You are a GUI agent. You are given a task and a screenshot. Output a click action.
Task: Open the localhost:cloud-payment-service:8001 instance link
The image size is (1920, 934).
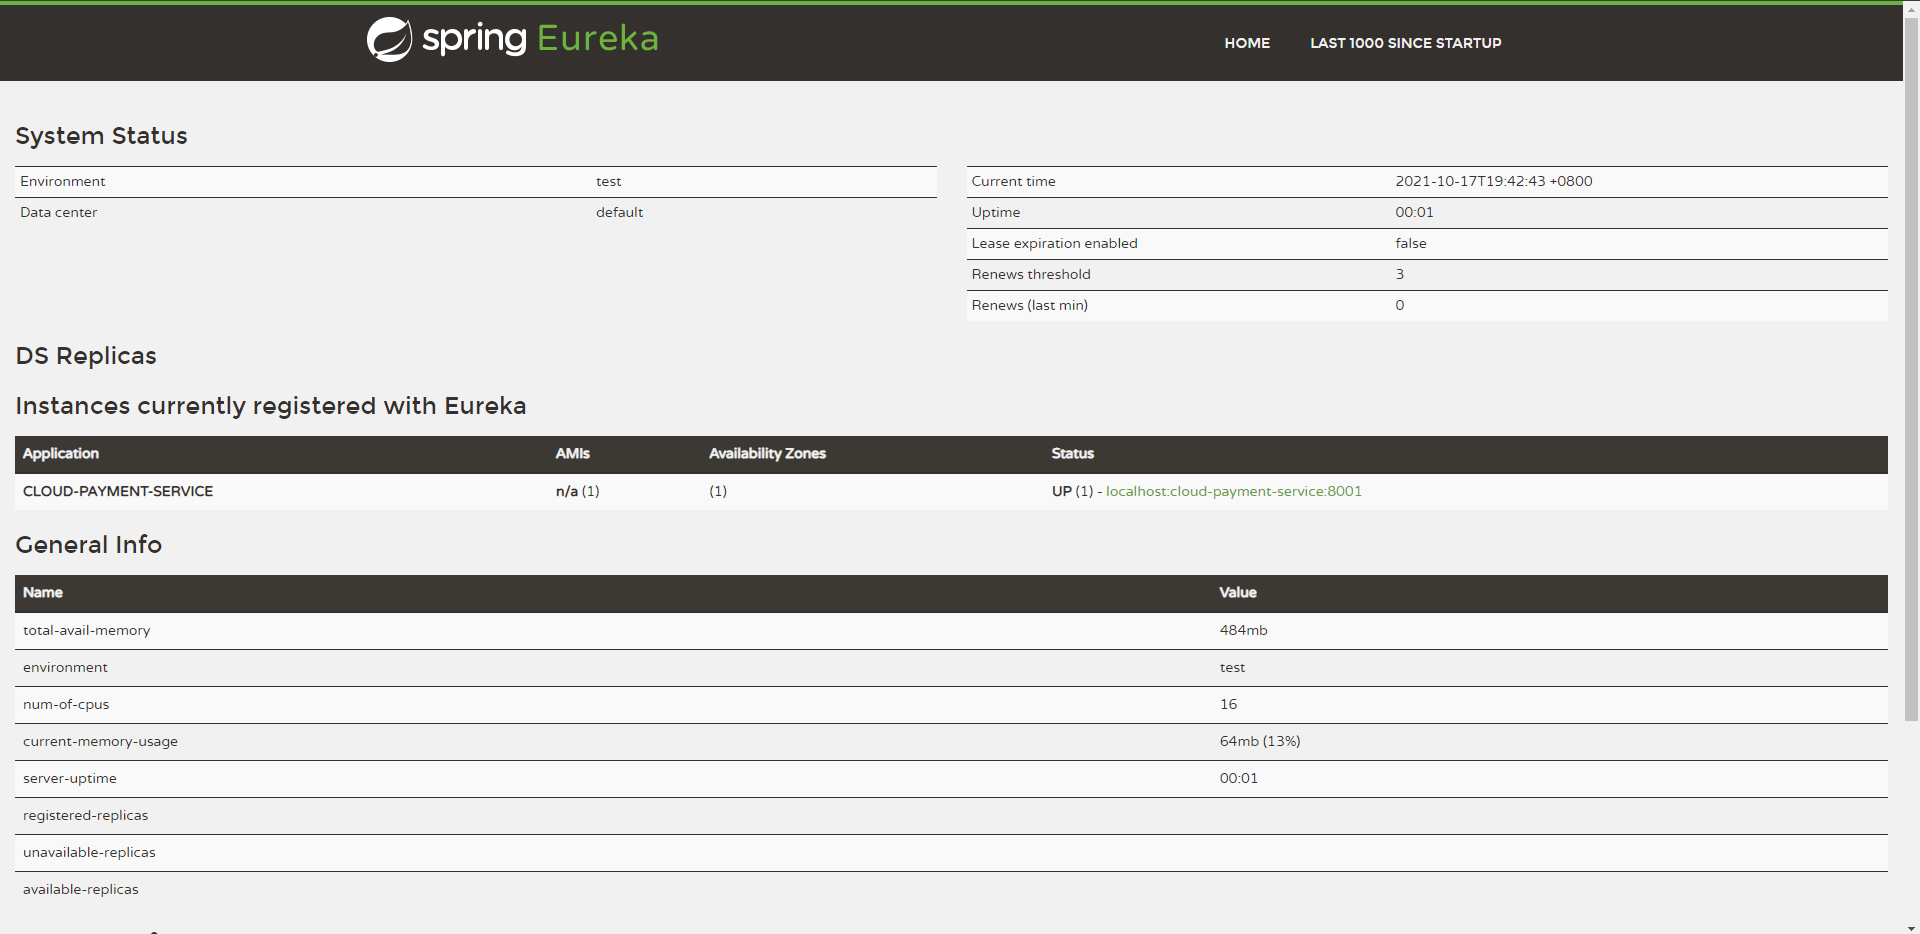pos(1234,491)
